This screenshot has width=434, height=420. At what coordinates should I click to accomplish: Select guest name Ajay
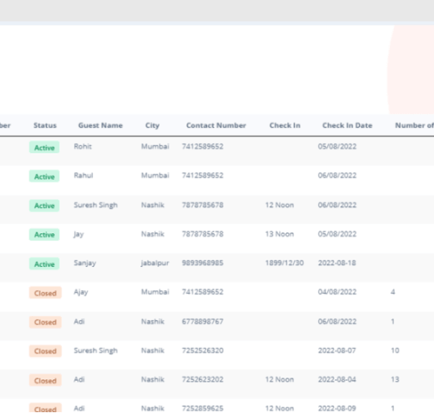tap(81, 292)
